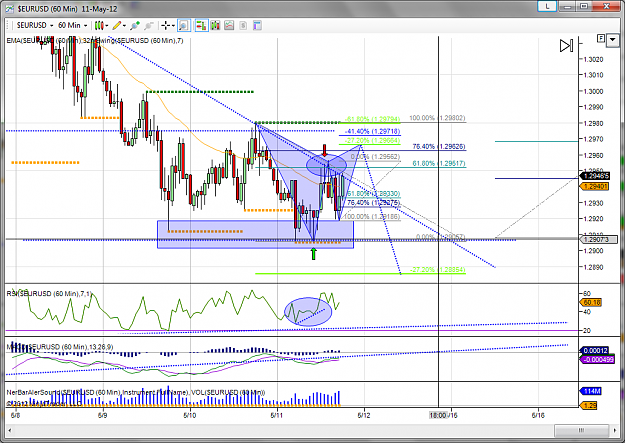Click the scrollbar left arrow
625x443 pixels.
pos(10,430)
